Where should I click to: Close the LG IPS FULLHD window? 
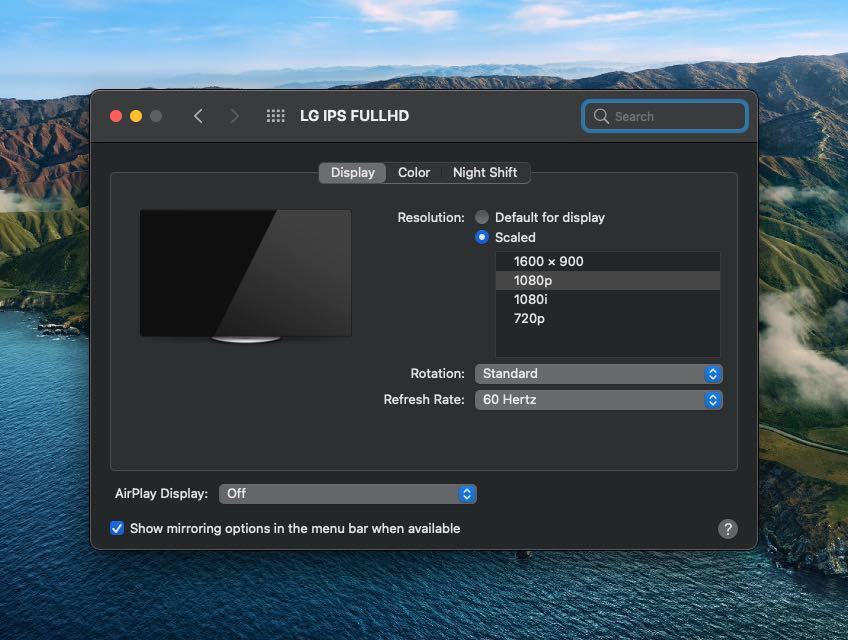point(116,116)
